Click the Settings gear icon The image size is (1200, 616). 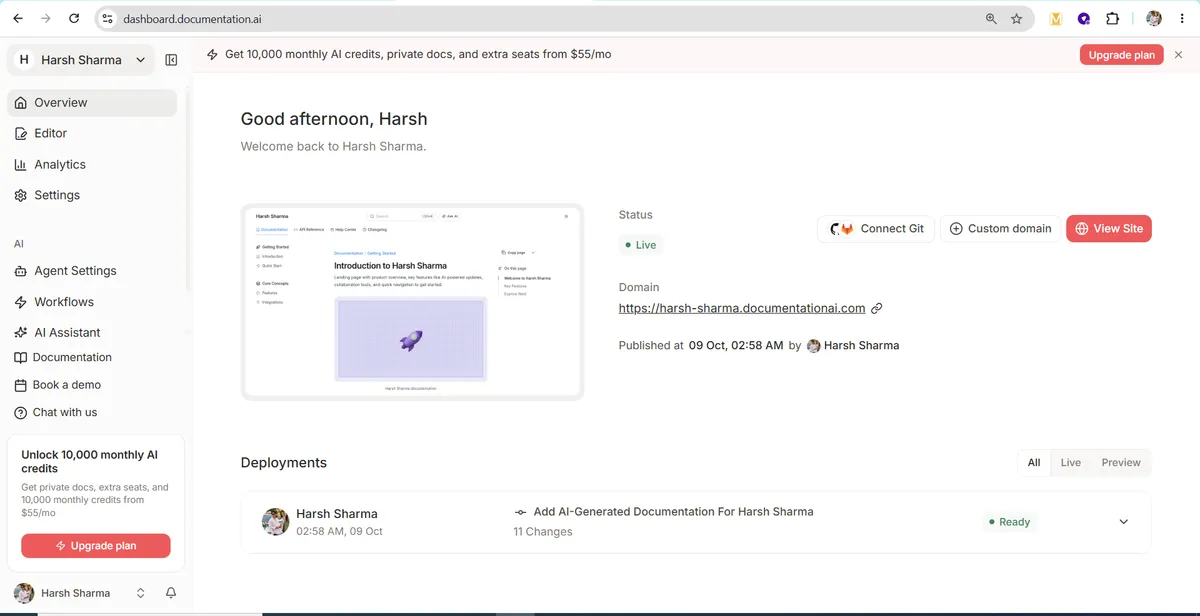pyautogui.click(x=21, y=195)
